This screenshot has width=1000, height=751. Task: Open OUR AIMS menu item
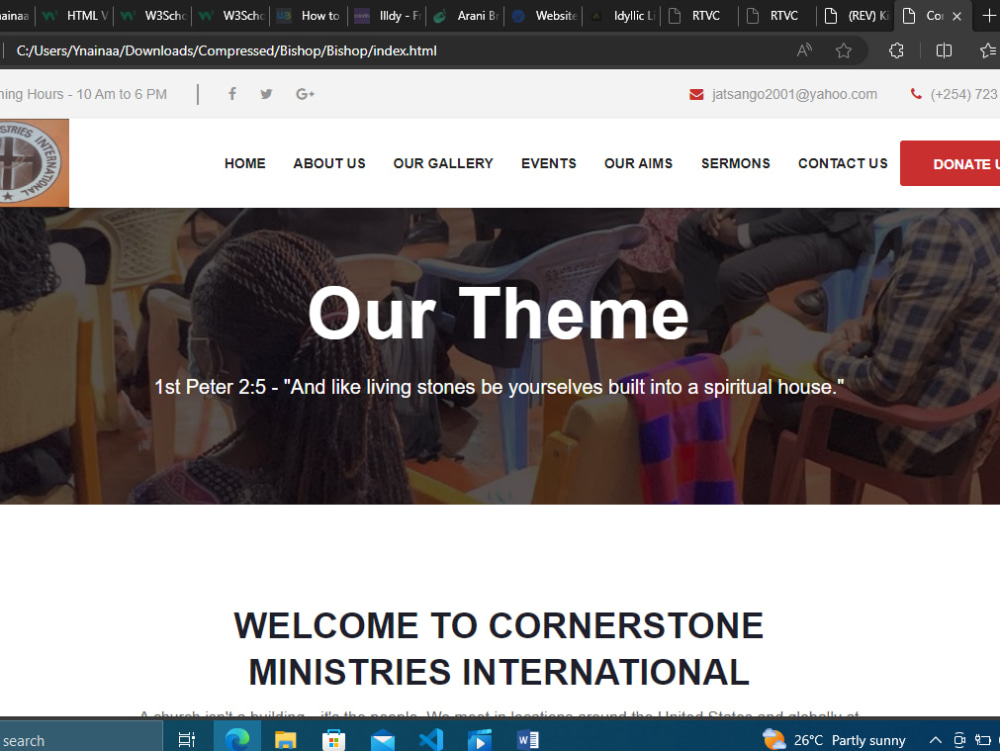(x=638, y=163)
